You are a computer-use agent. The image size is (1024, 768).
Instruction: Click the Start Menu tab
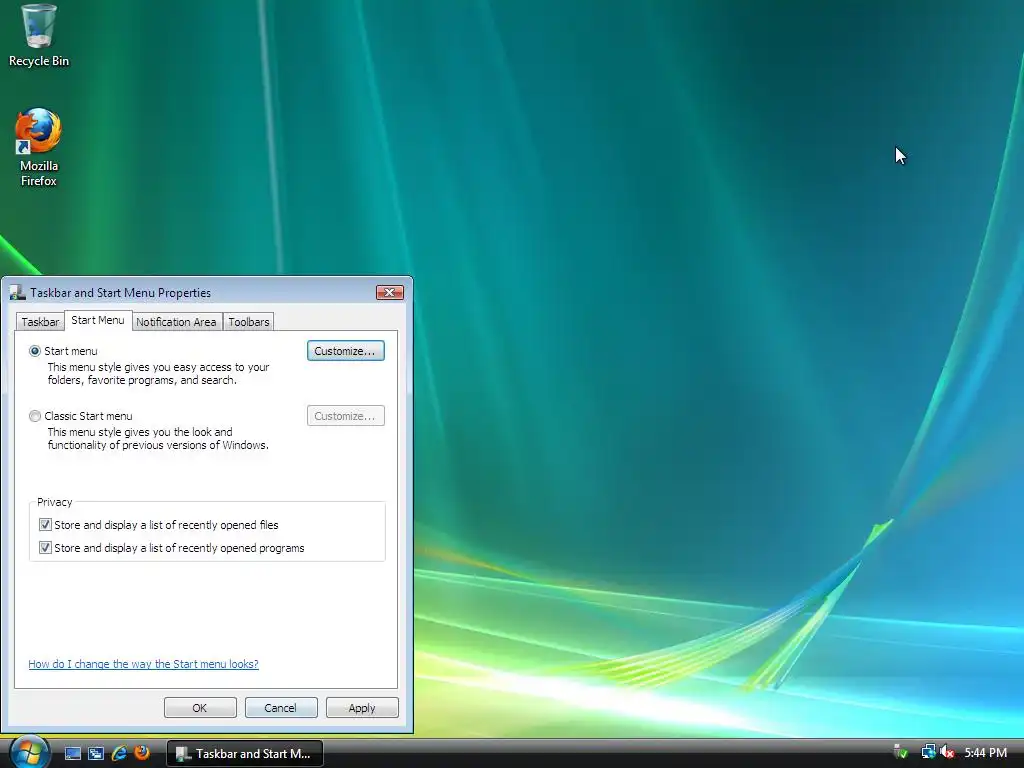pos(98,320)
